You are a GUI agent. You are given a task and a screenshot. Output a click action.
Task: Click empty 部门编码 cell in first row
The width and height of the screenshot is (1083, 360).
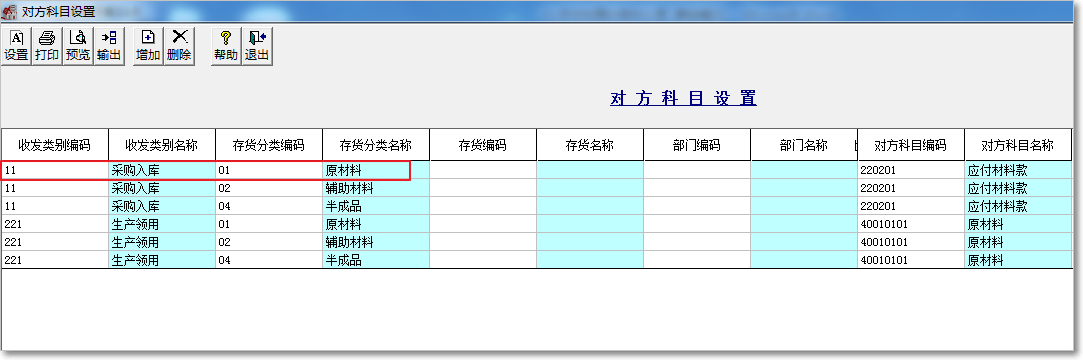tap(697, 170)
